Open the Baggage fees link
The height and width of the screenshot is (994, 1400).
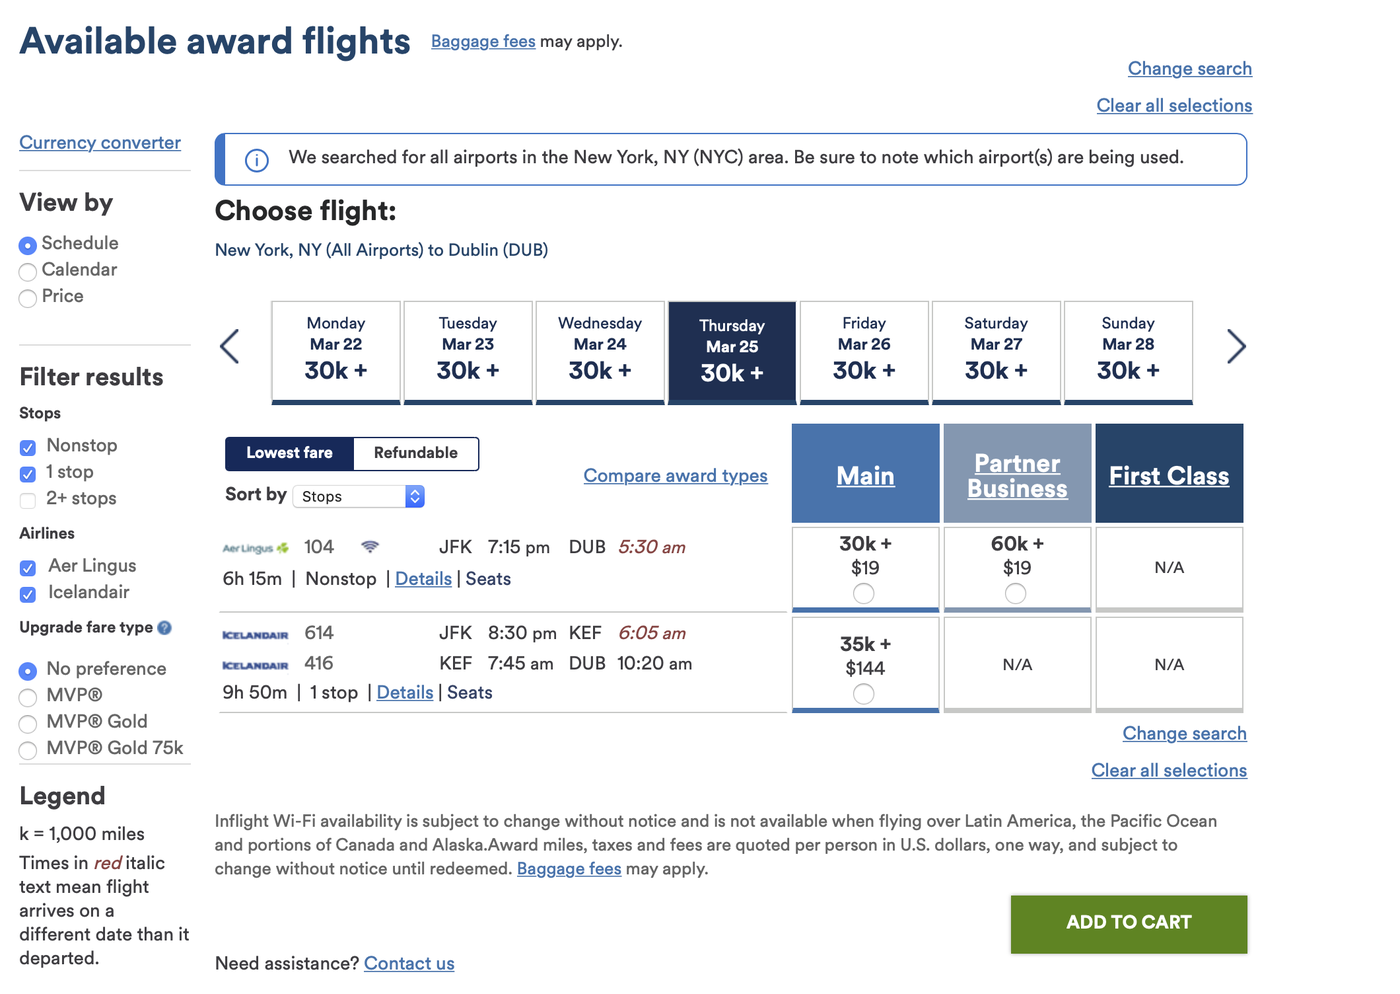(x=483, y=41)
